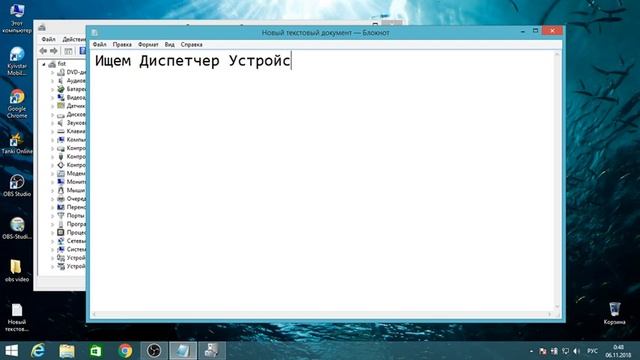Screen dimensions: 640x360
Task: Open Tanki Online desktop shortcut
Action: point(17,144)
